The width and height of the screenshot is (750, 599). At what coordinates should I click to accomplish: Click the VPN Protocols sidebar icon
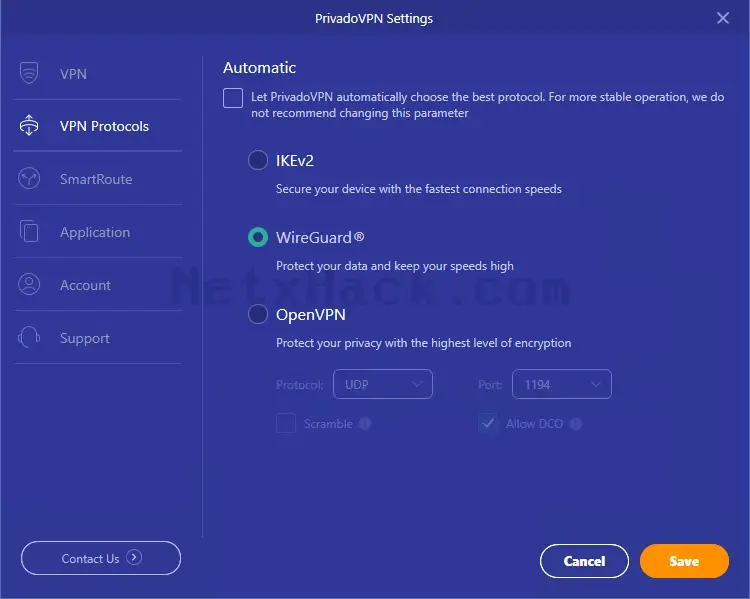coord(29,125)
